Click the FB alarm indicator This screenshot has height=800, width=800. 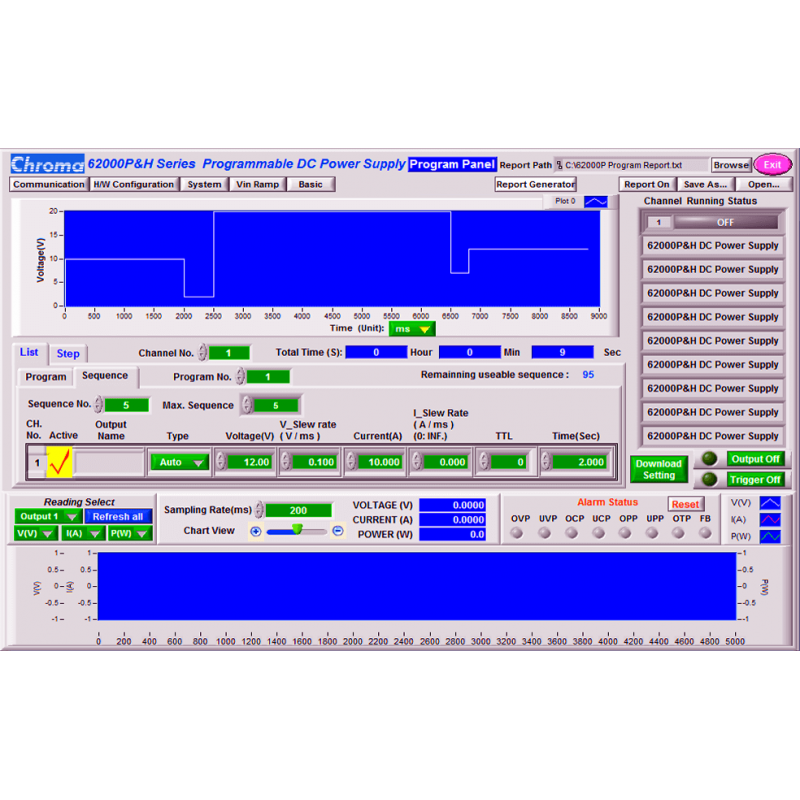[x=705, y=533]
